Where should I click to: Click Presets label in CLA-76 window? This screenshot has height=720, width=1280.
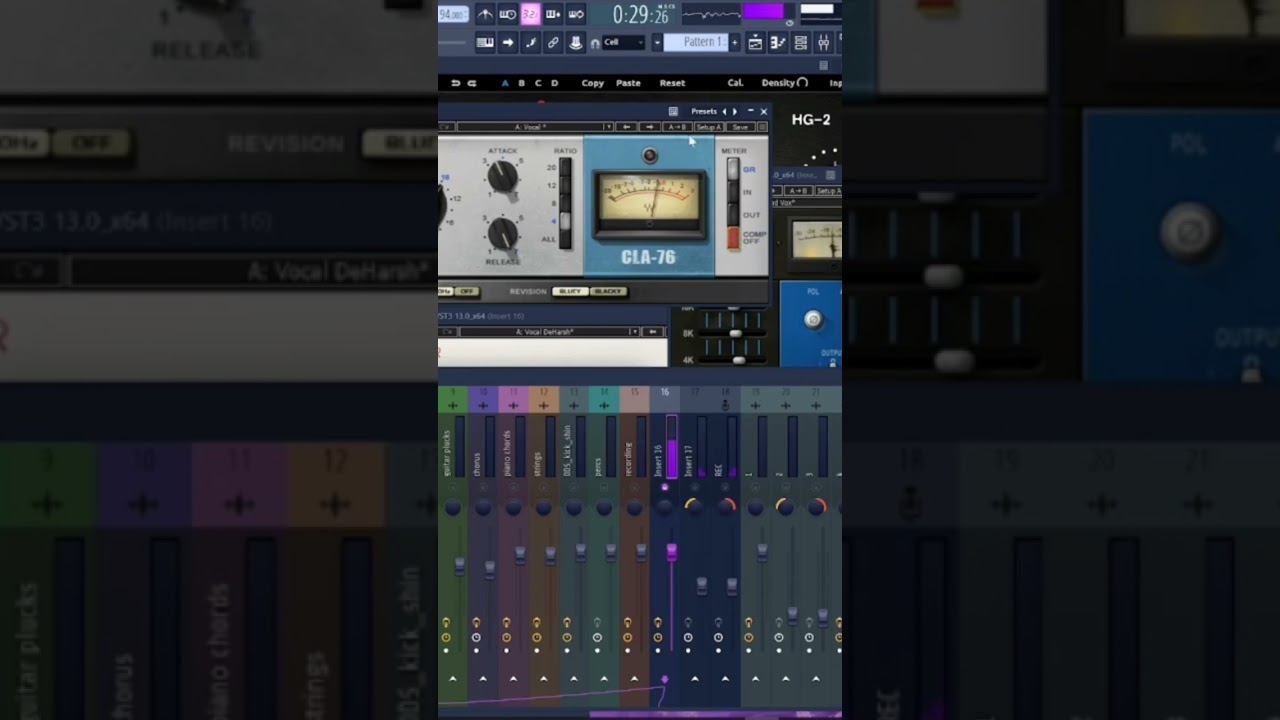(x=704, y=111)
